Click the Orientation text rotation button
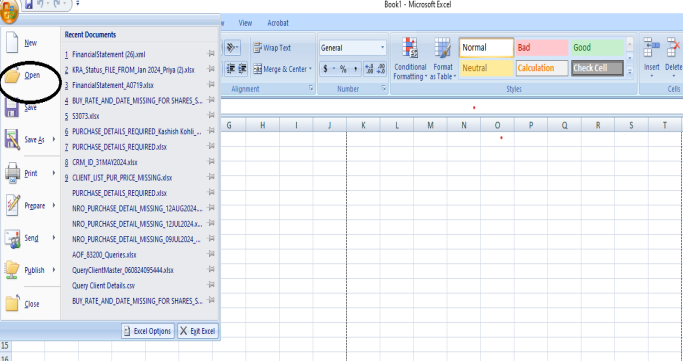 (x=232, y=47)
